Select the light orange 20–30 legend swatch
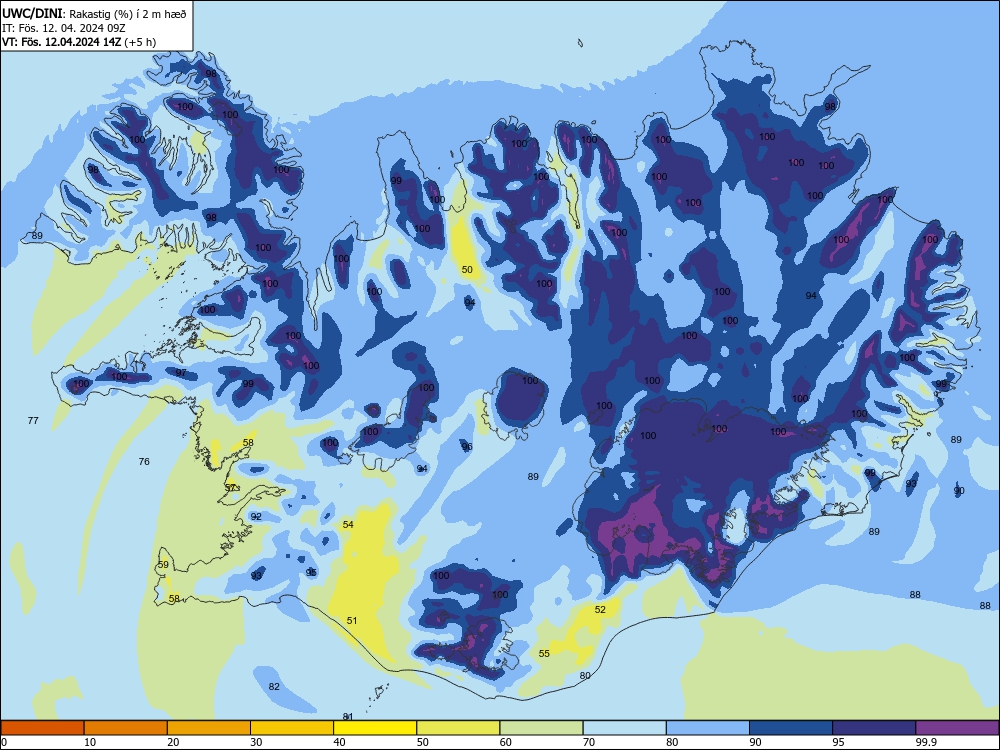 tap(209, 728)
